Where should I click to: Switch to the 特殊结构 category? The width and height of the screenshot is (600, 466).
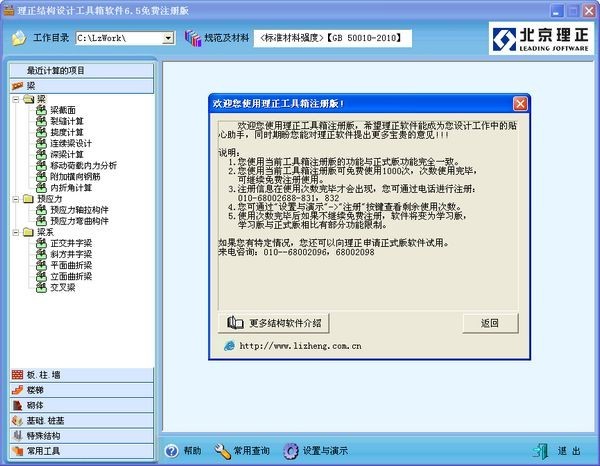(x=82, y=436)
